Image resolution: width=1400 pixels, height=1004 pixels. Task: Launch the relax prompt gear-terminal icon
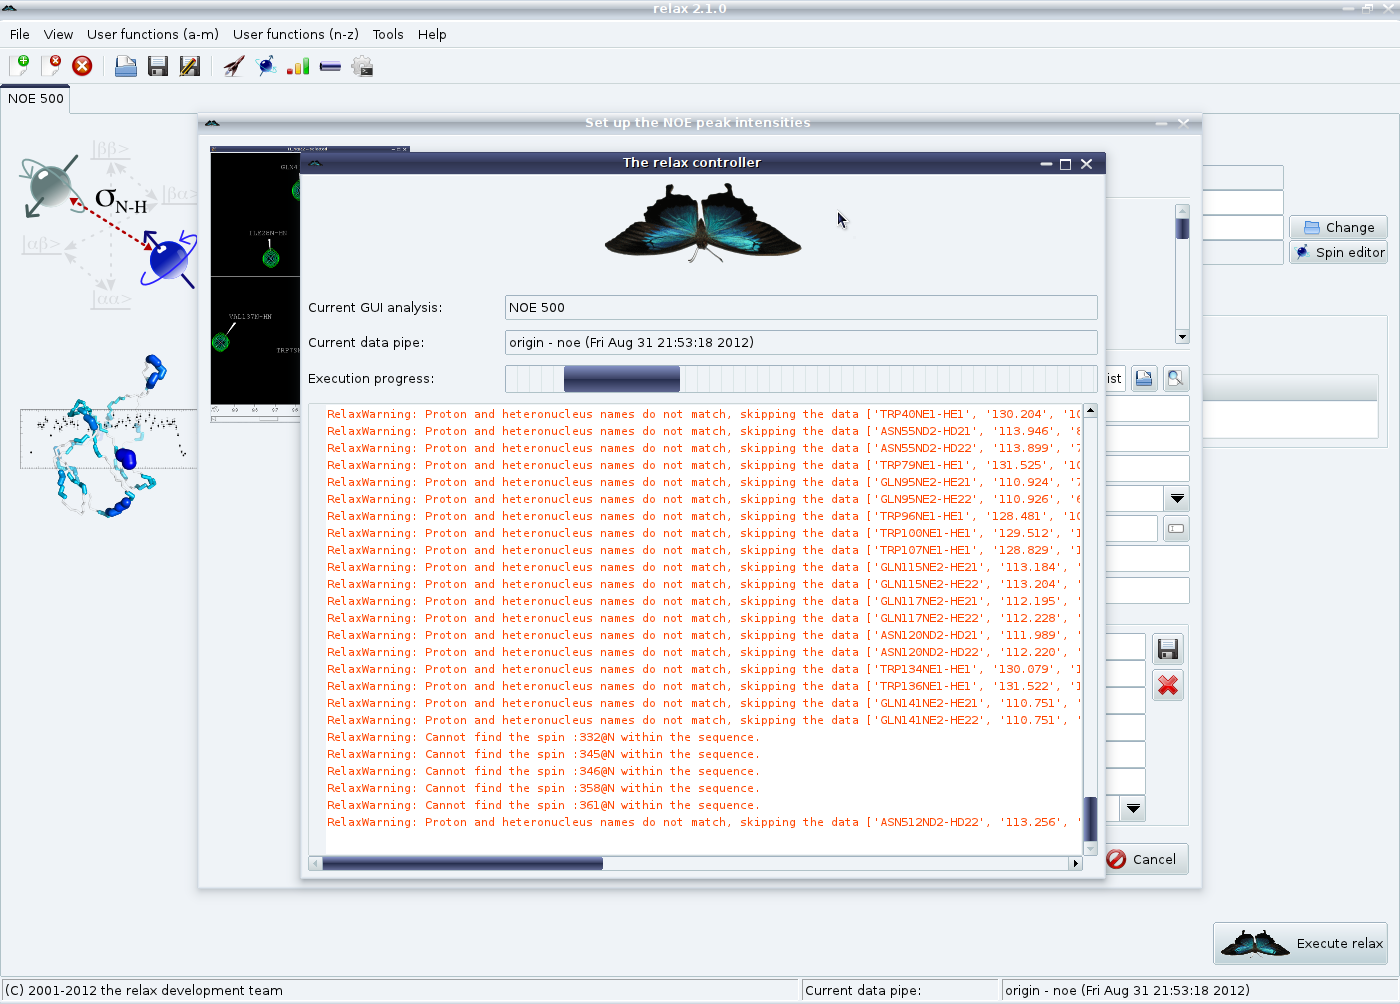362,66
